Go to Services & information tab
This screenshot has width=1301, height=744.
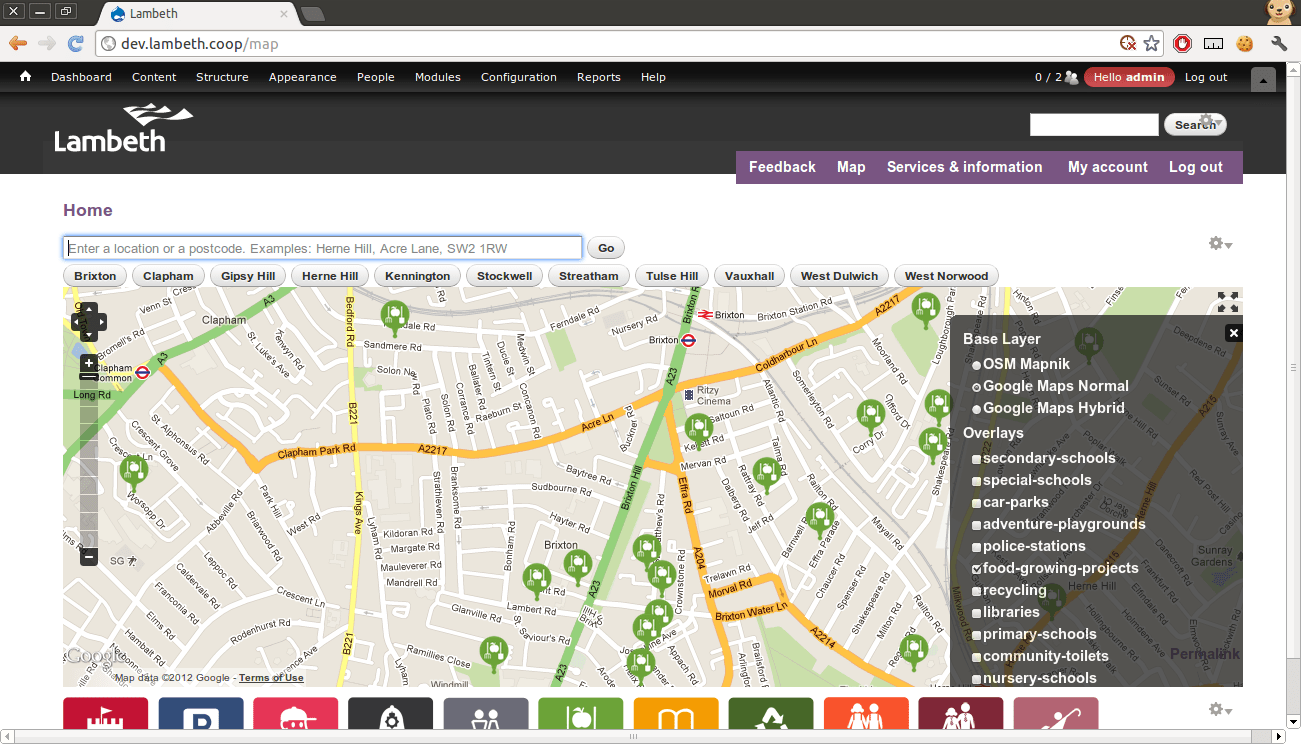point(965,167)
